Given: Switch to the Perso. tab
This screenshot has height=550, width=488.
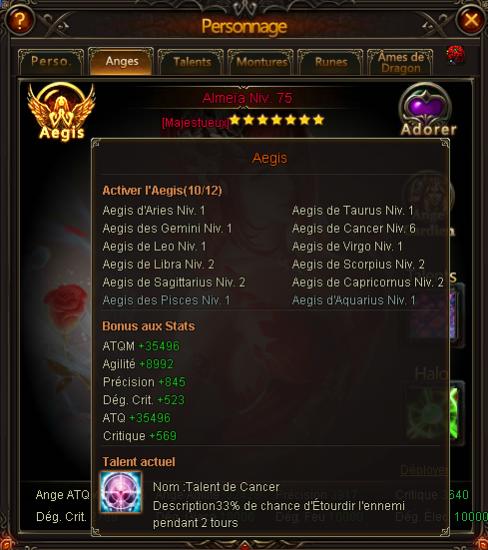Looking at the screenshot, I should [51, 62].
